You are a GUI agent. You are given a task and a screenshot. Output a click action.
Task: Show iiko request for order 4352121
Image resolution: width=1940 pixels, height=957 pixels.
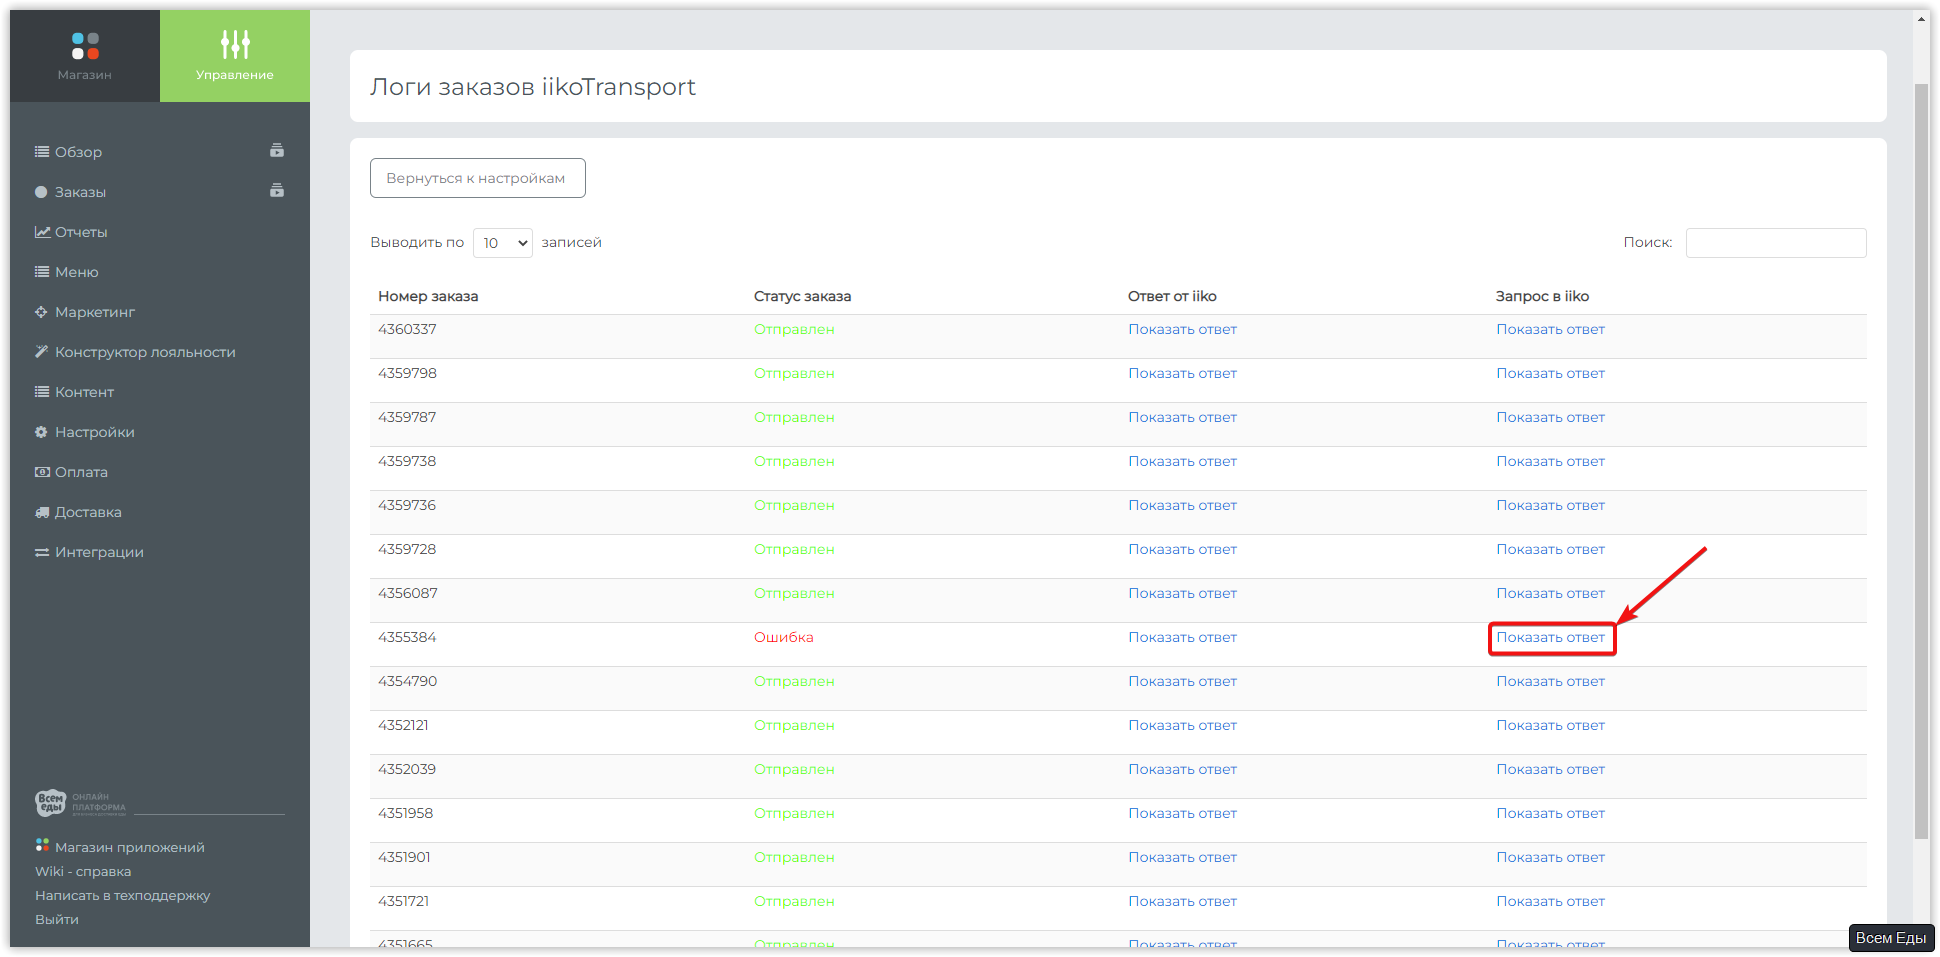[1550, 725]
